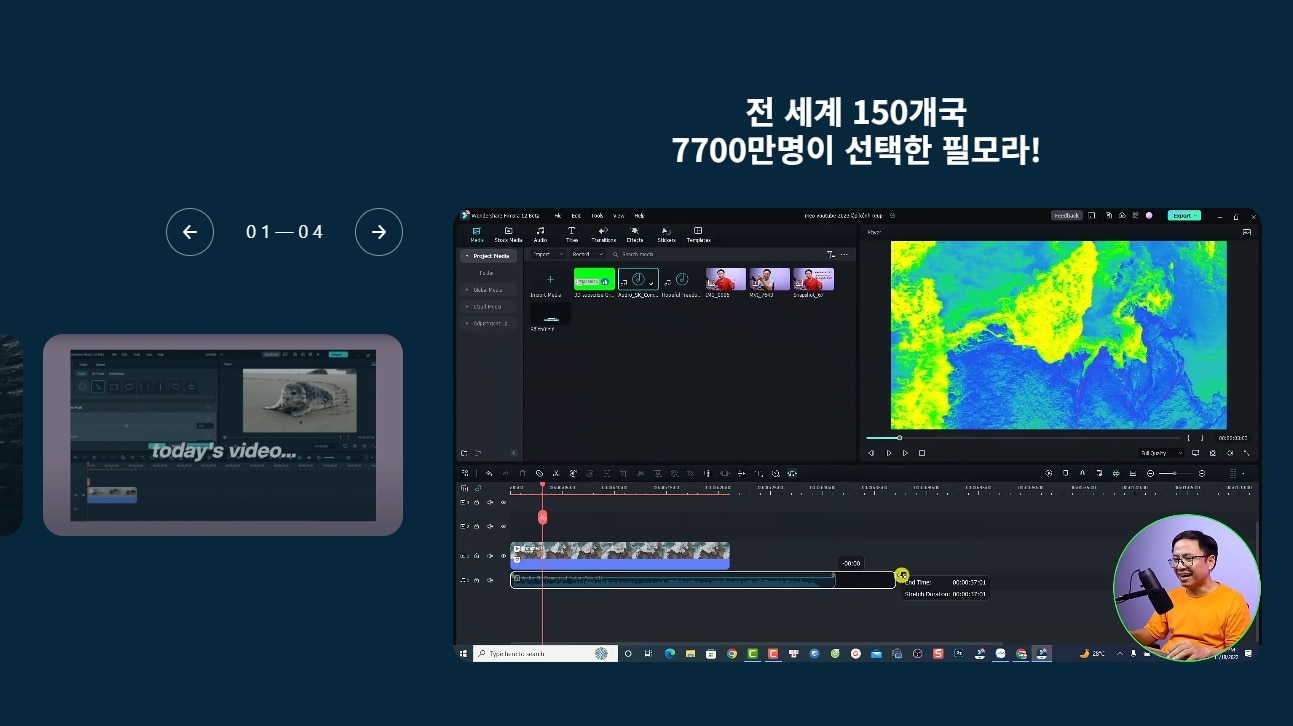Expand the Global Media section
The width and height of the screenshot is (1293, 726).
tap(466, 290)
